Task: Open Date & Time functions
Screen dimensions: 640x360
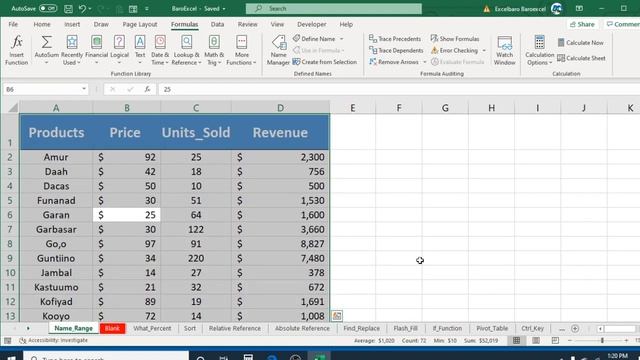Action: click(160, 50)
